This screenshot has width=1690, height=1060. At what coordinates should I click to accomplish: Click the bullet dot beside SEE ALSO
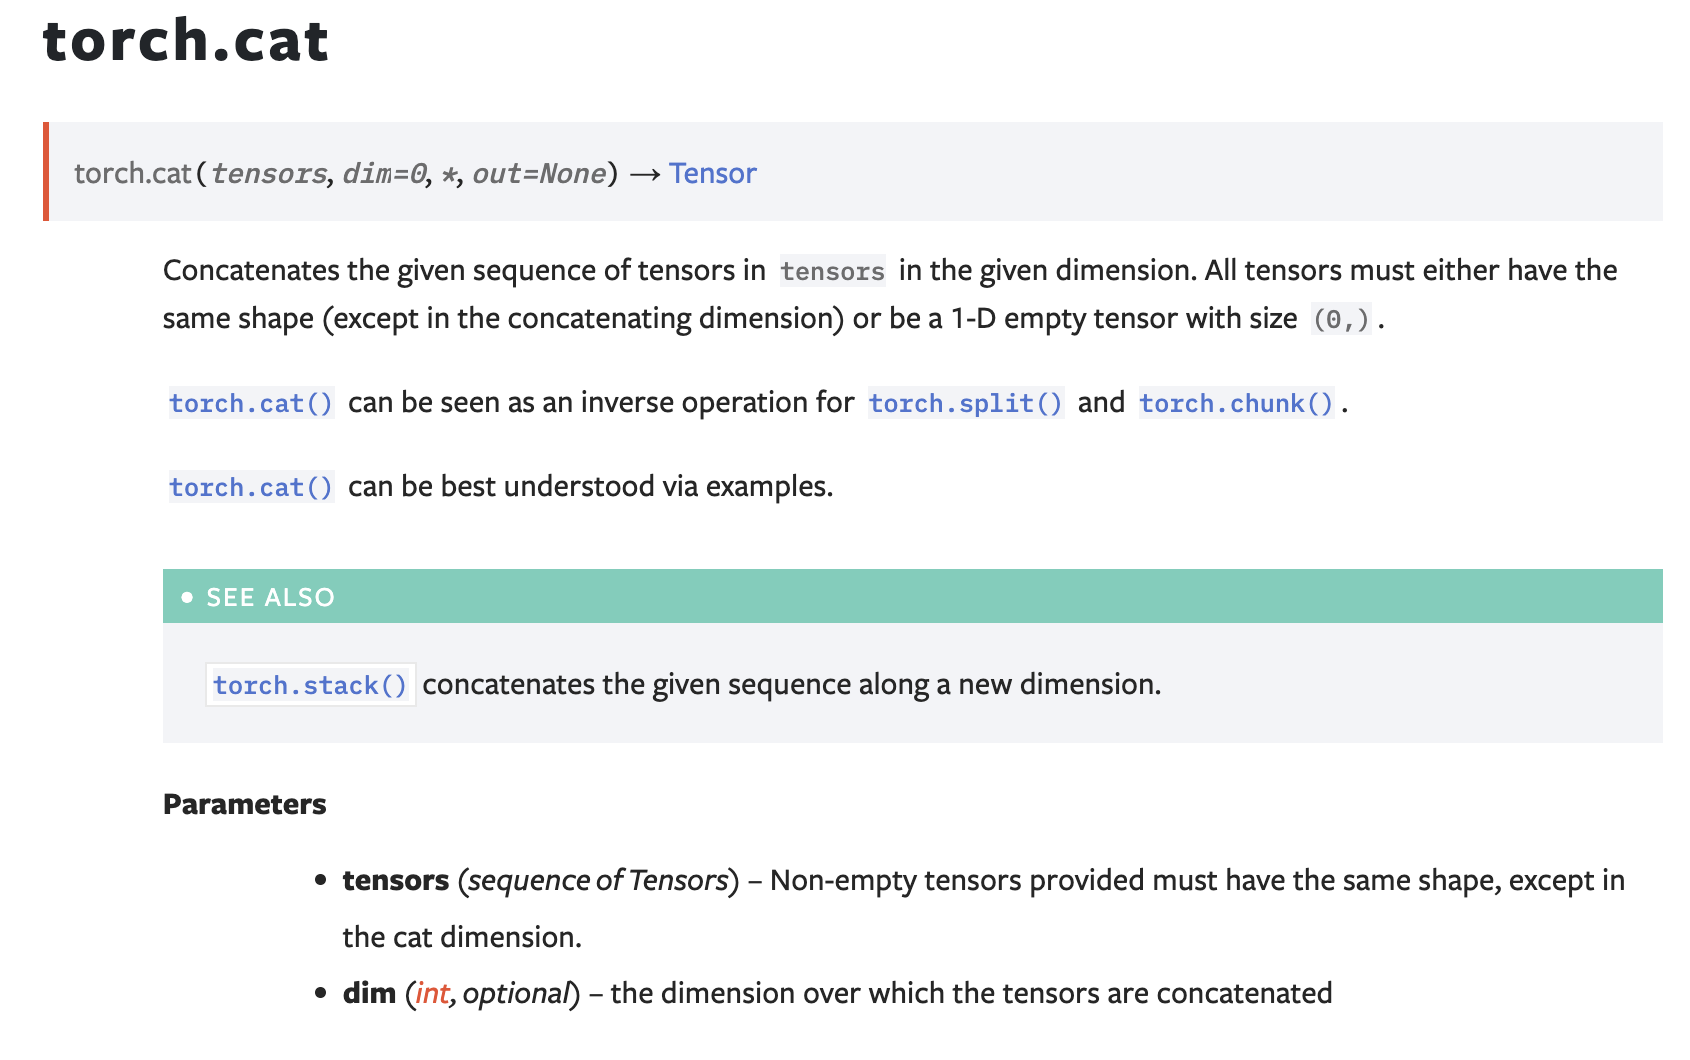pyautogui.click(x=187, y=597)
